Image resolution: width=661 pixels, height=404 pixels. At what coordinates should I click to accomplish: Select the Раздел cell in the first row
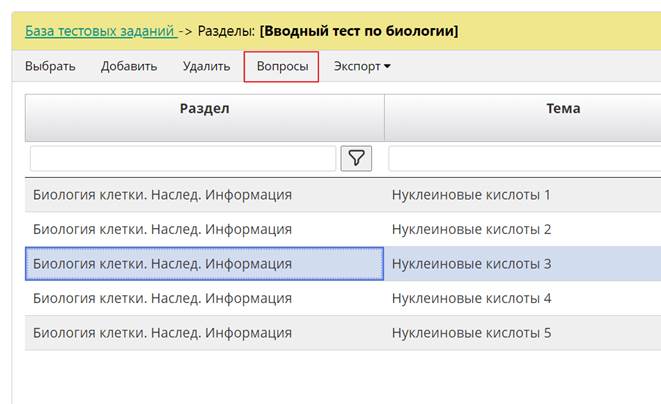click(x=204, y=195)
